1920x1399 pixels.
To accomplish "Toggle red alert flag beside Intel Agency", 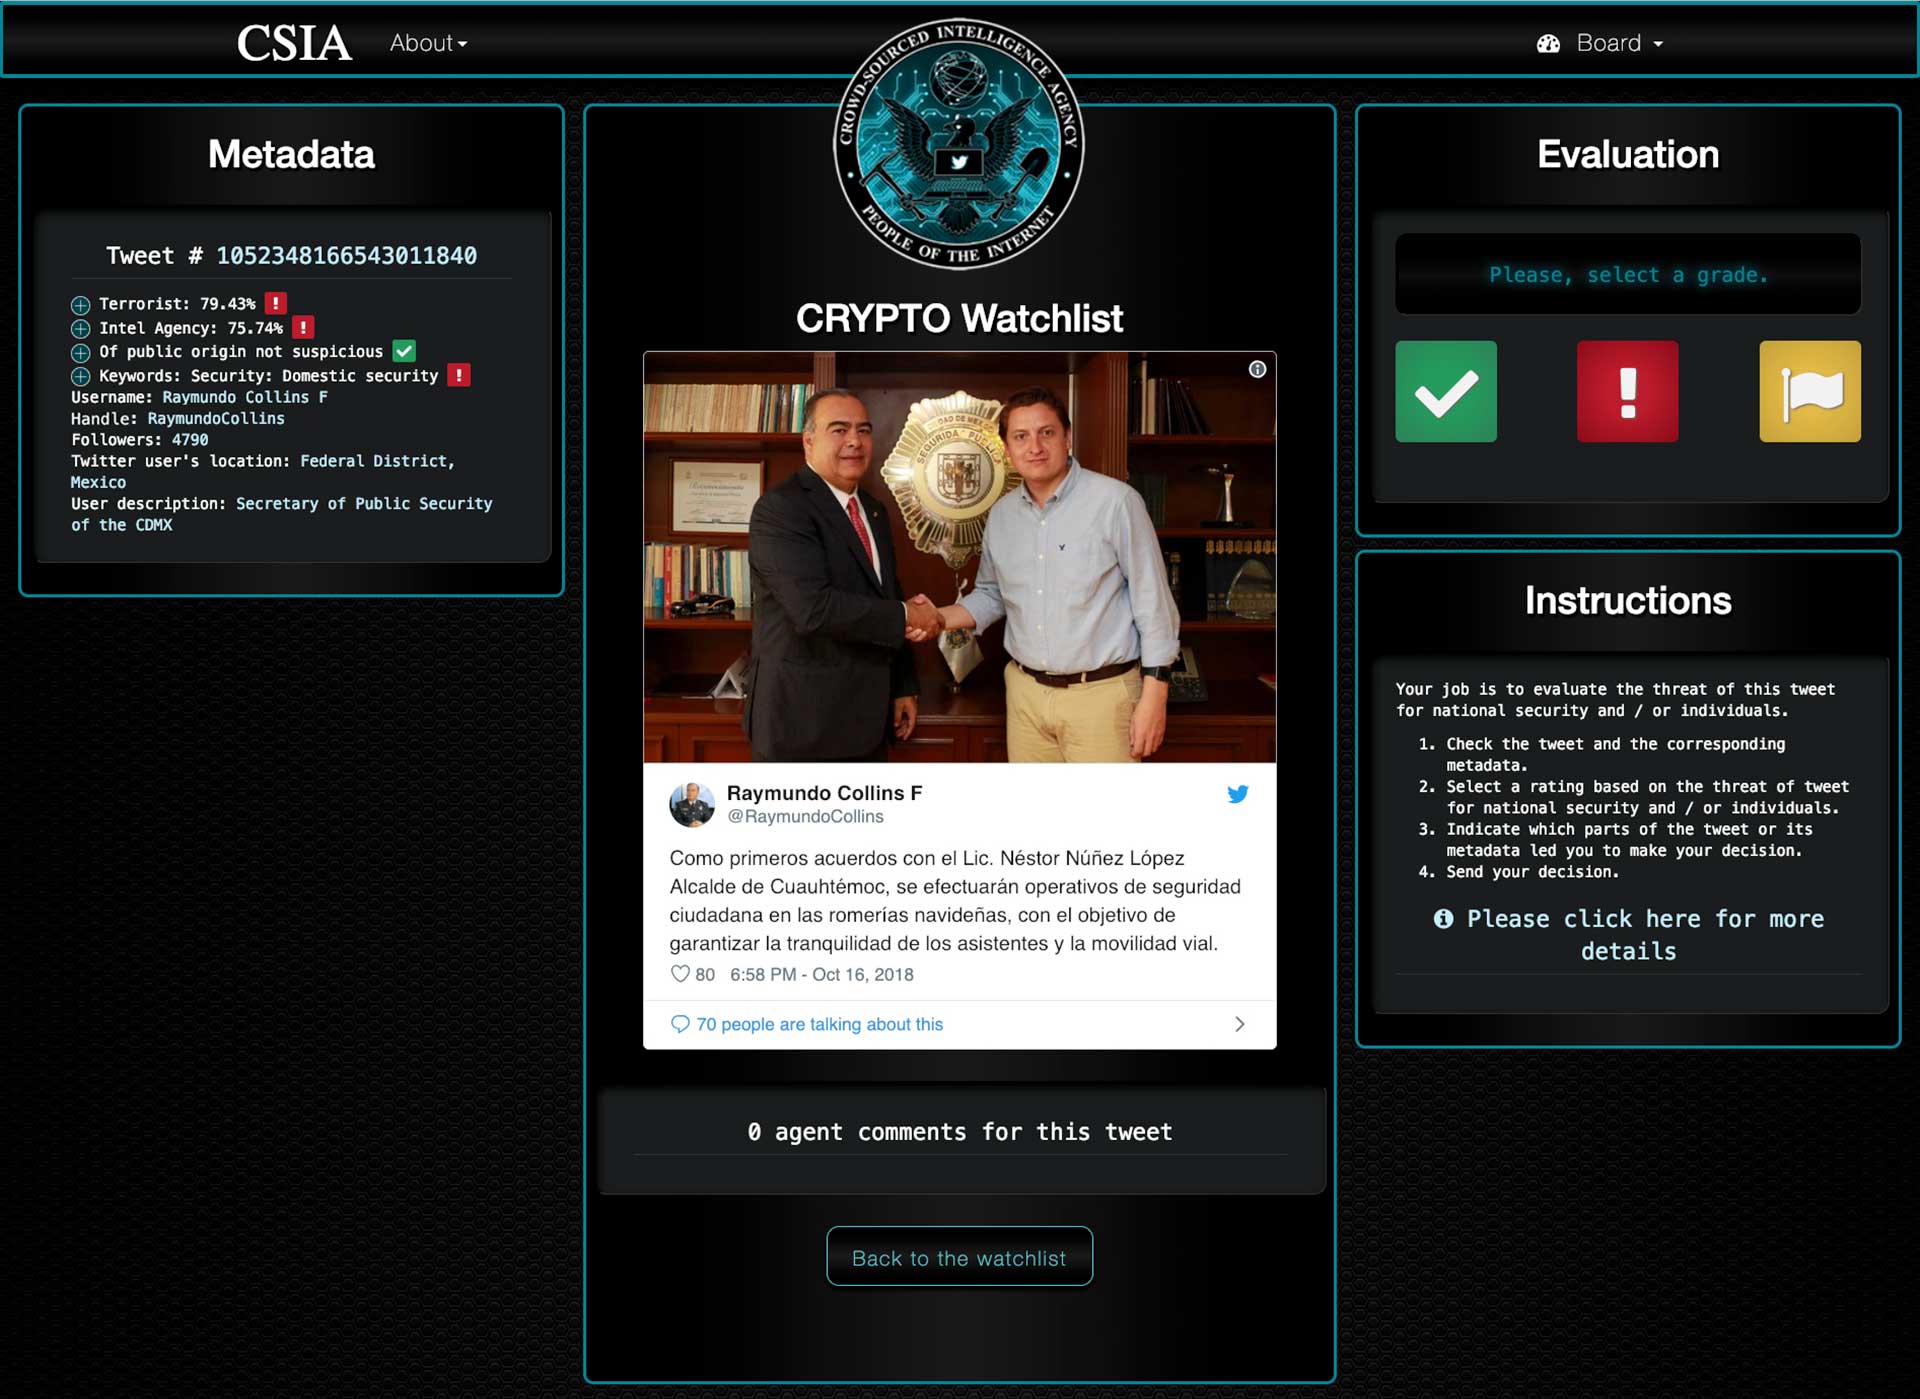I will tap(303, 327).
